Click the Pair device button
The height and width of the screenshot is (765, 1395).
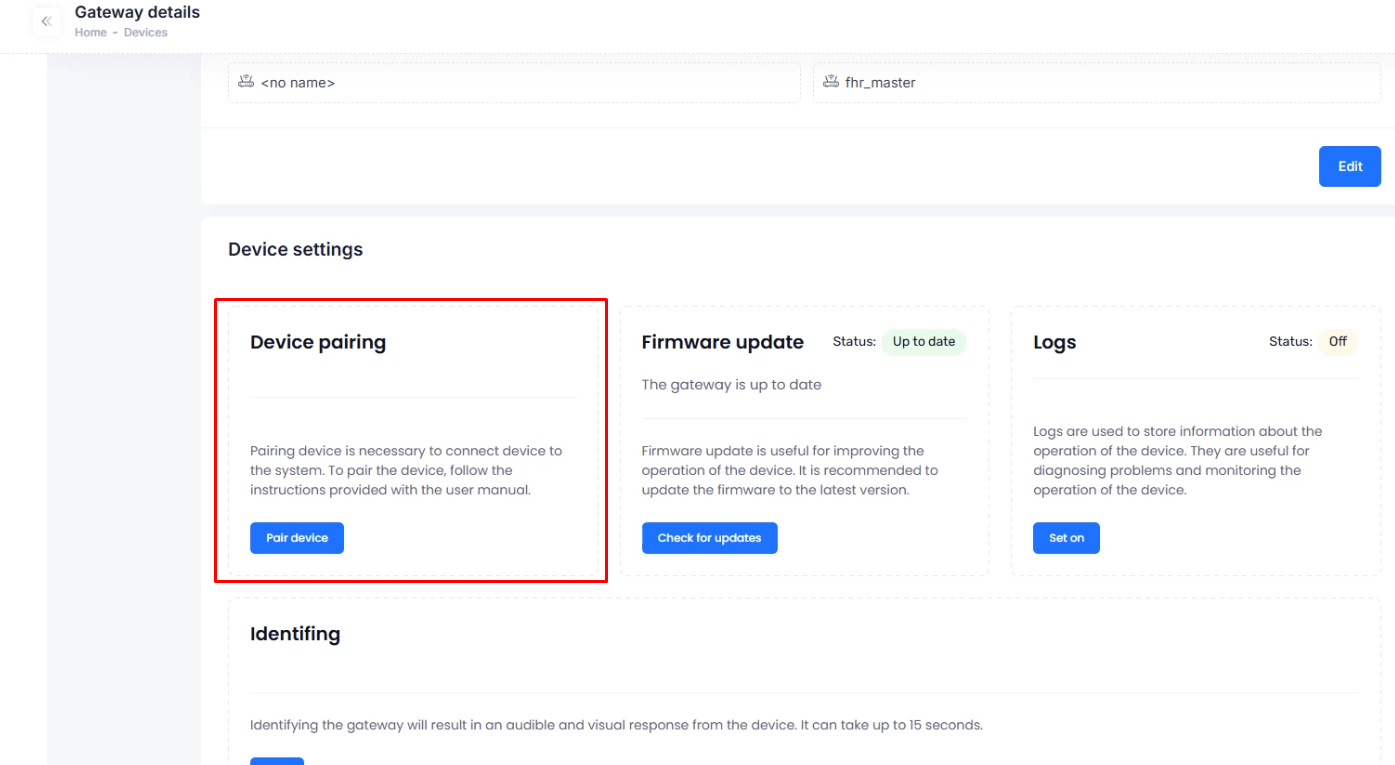tap(297, 538)
